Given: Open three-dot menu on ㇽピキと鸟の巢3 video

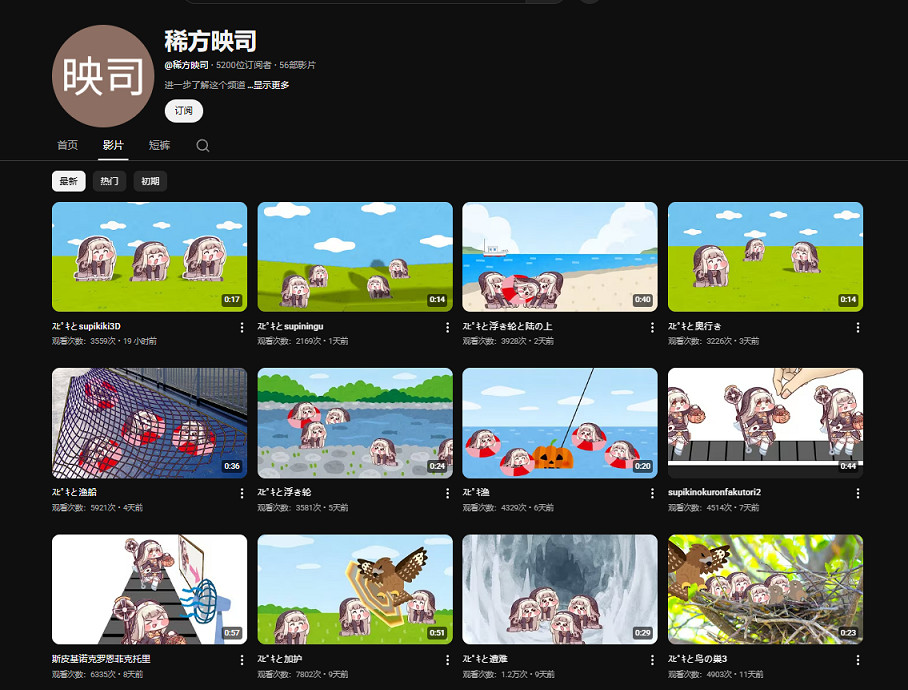Looking at the screenshot, I should click(x=857, y=660).
